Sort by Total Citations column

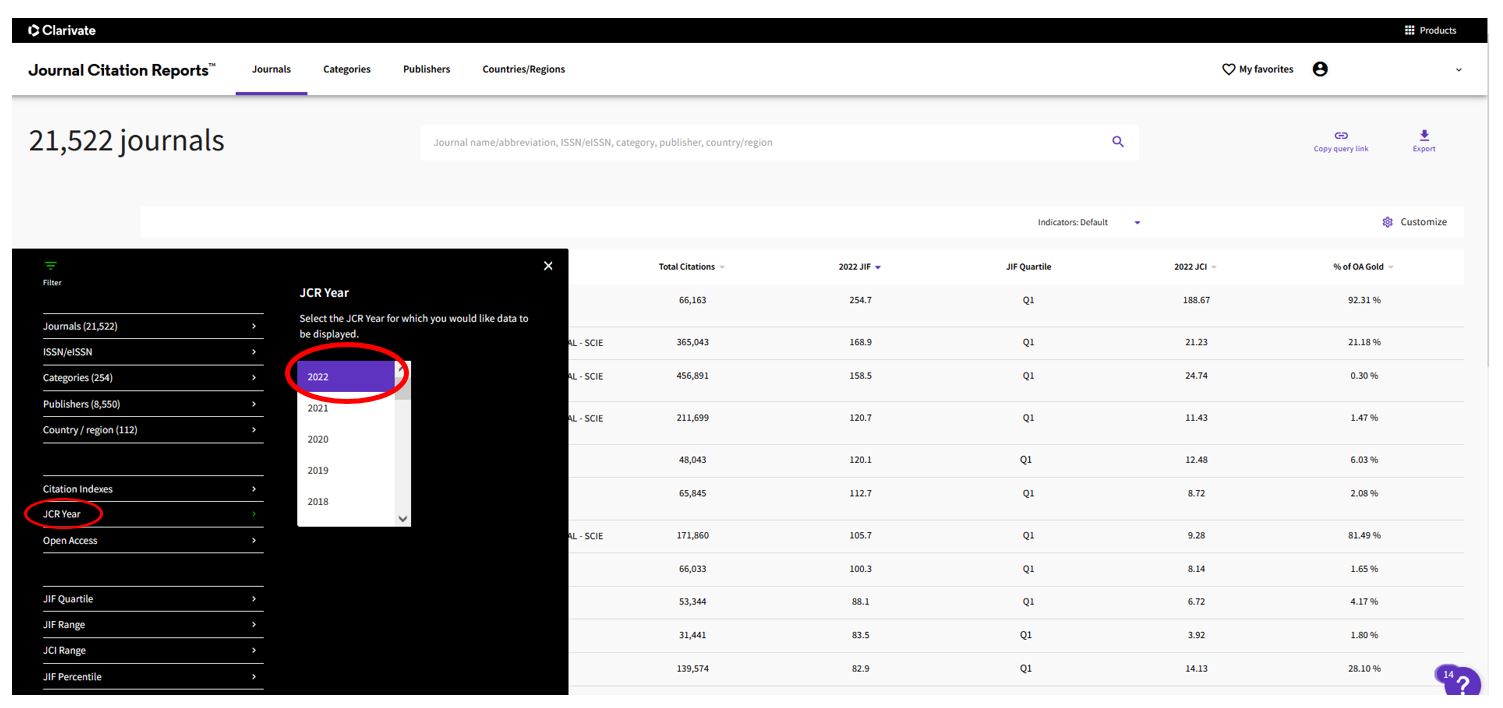(x=691, y=267)
